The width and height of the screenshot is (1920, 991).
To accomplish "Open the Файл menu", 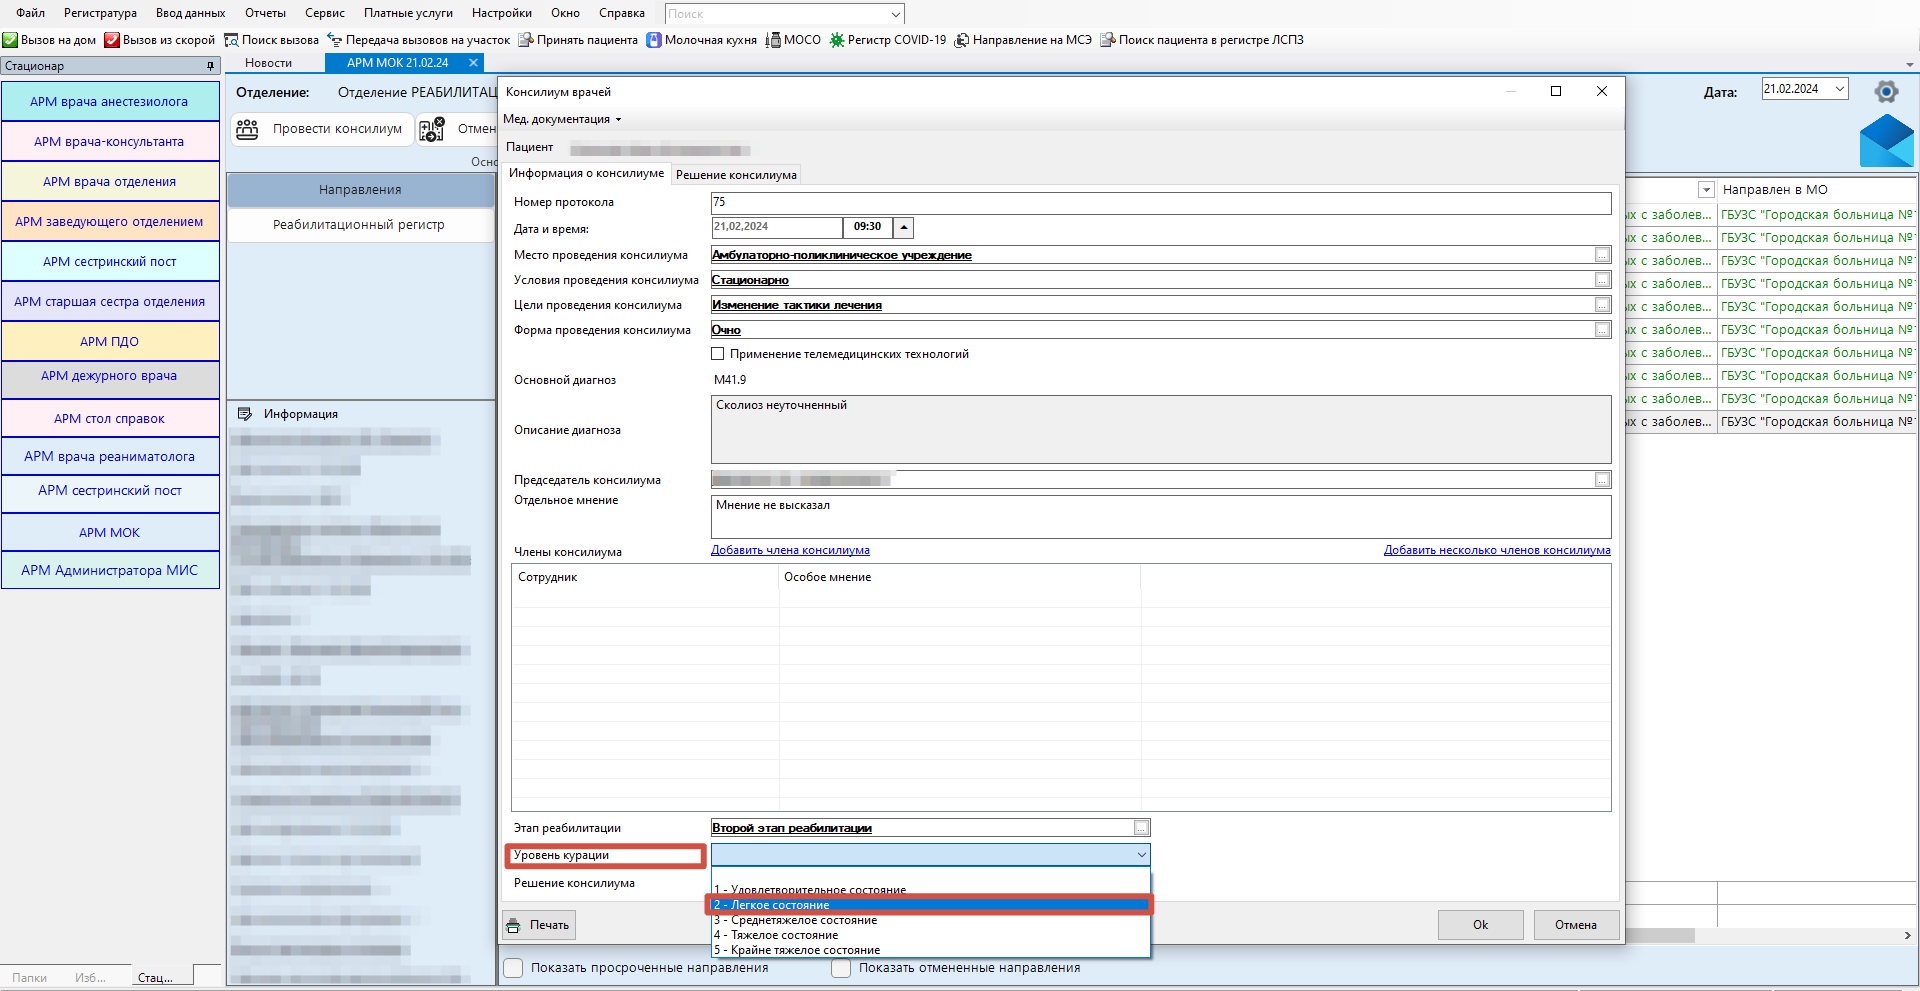I will pyautogui.click(x=30, y=13).
